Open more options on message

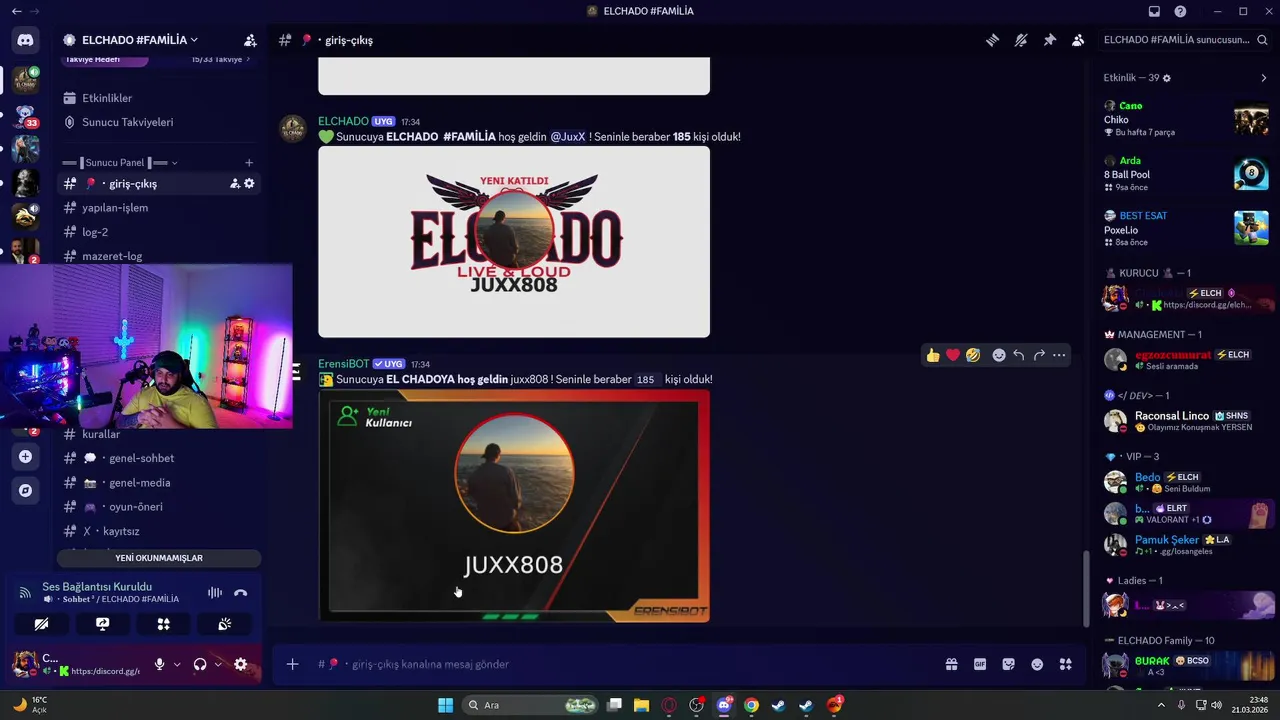tap(1059, 355)
